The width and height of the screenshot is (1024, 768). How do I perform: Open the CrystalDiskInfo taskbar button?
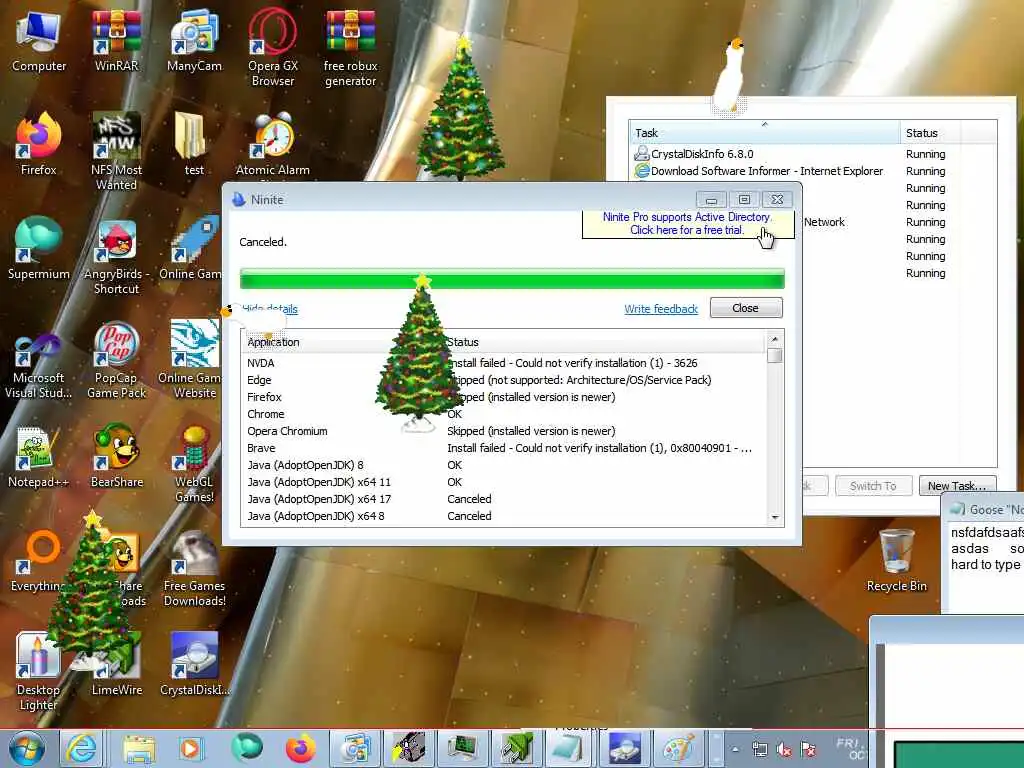[625, 748]
